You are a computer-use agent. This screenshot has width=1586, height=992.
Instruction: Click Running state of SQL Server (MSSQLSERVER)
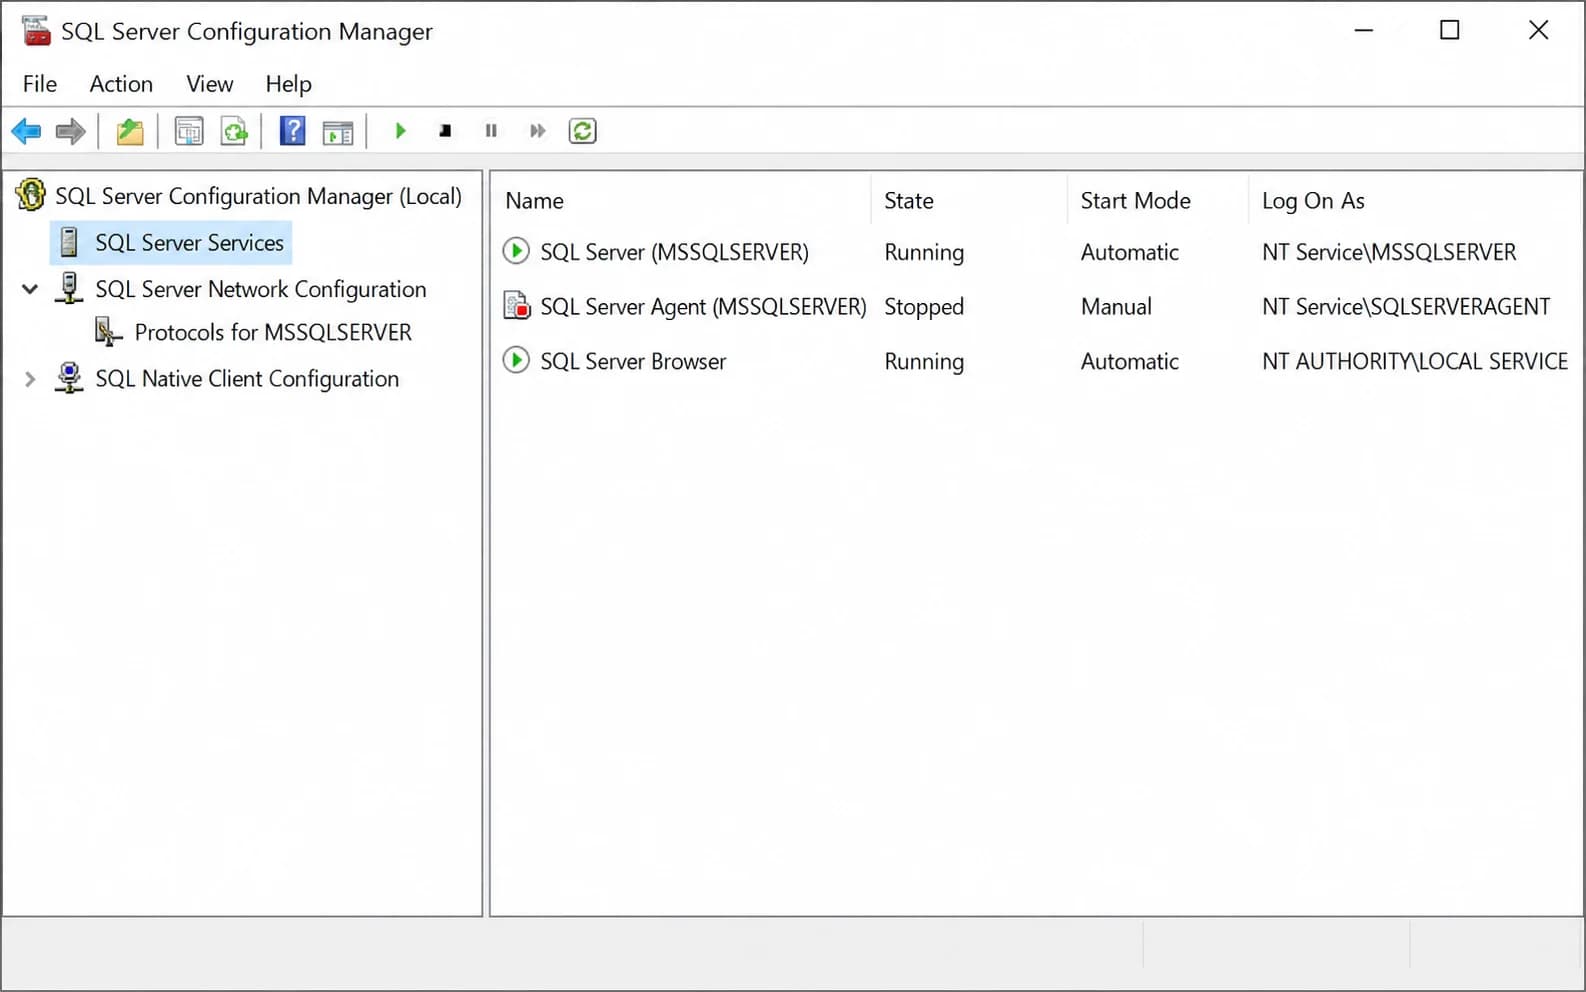924,252
